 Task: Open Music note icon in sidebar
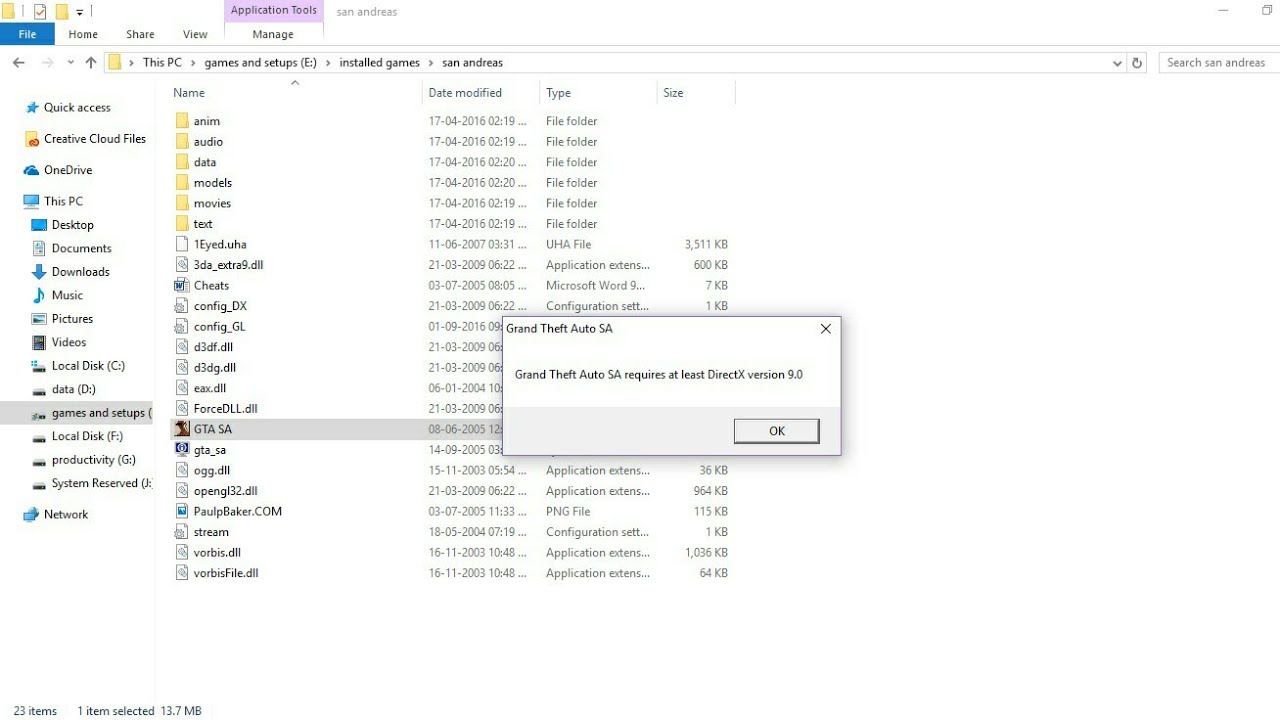pyautogui.click(x=39, y=295)
